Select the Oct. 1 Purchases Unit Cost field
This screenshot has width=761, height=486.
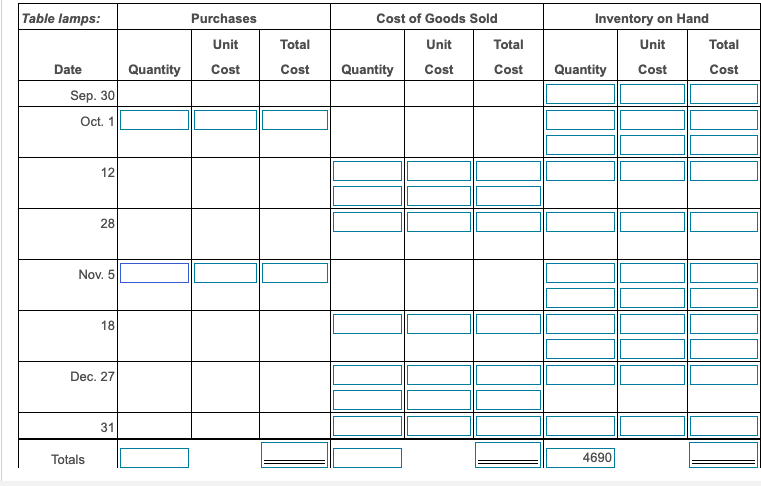(225, 120)
